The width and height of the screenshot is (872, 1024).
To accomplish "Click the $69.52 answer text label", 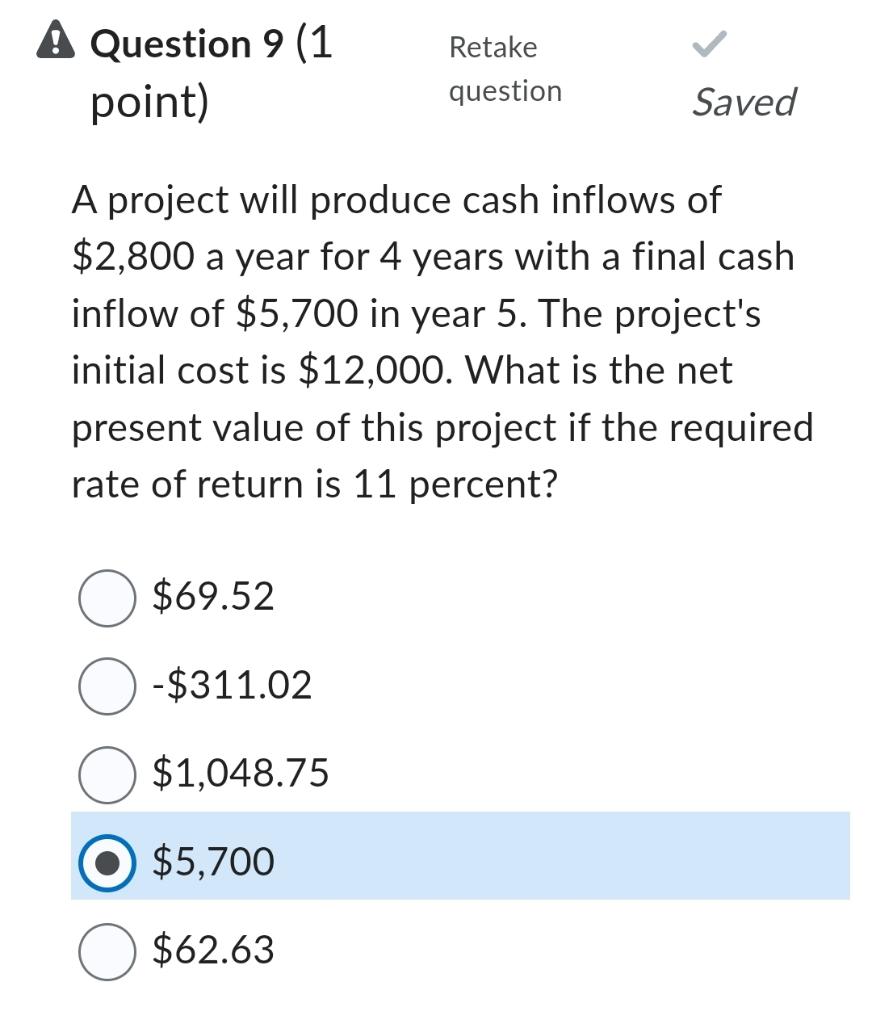I will coord(214,597).
